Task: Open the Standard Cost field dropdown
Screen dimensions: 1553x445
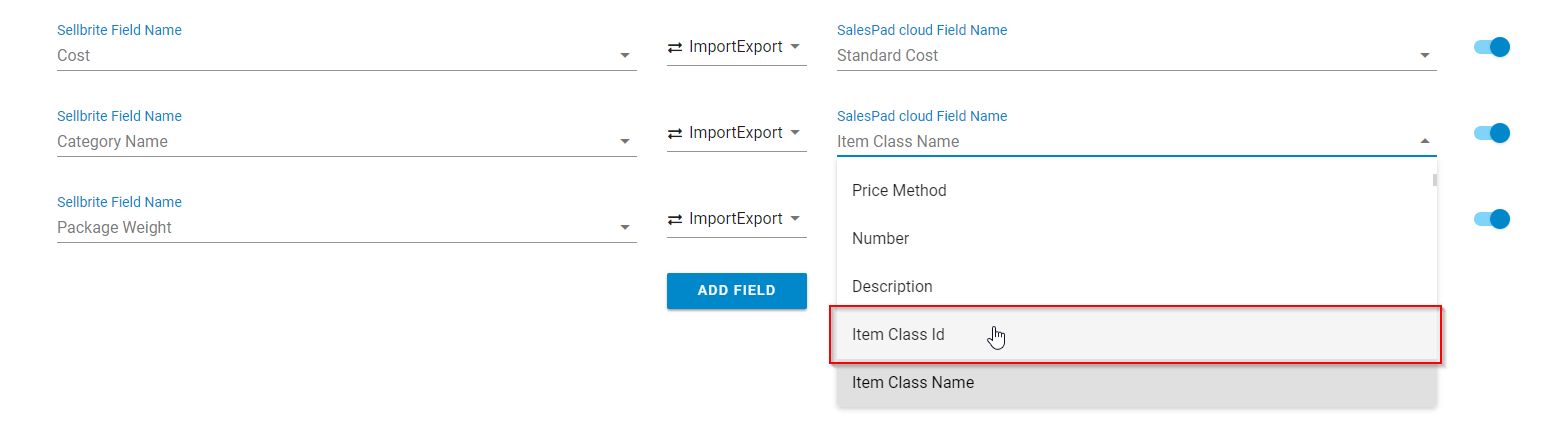Action: pos(1424,56)
